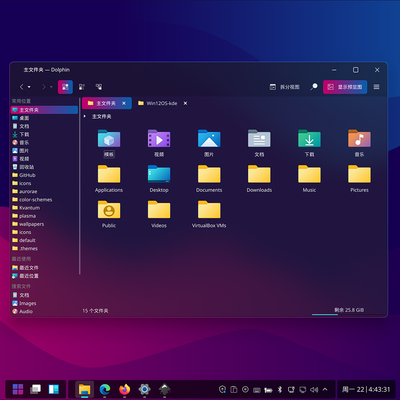Expand the breadcrumb arrow before 主文件夹
This screenshot has height=400, width=400.
click(x=85, y=116)
